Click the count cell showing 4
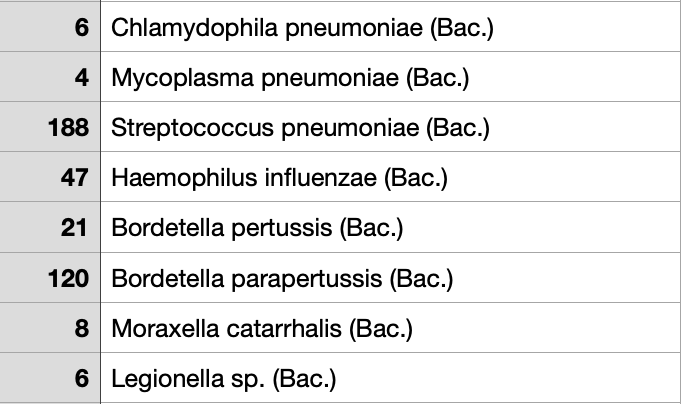This screenshot has height=404, width=684. [50, 77]
